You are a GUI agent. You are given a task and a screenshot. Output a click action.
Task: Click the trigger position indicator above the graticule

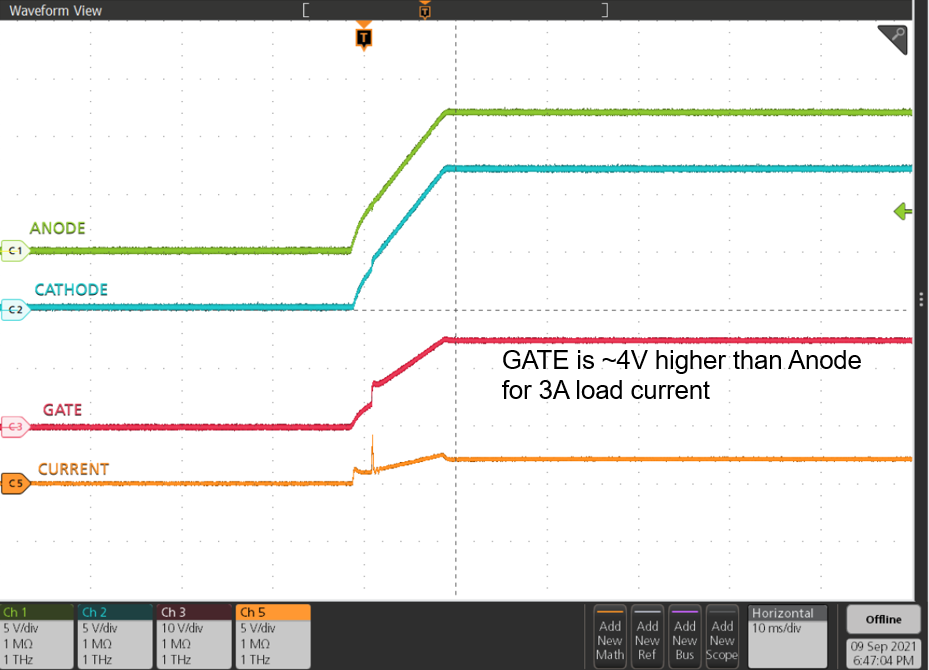pos(425,11)
